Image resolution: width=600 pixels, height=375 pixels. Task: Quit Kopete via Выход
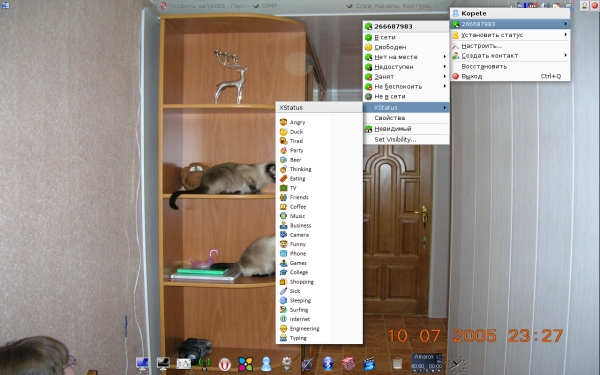[510, 76]
